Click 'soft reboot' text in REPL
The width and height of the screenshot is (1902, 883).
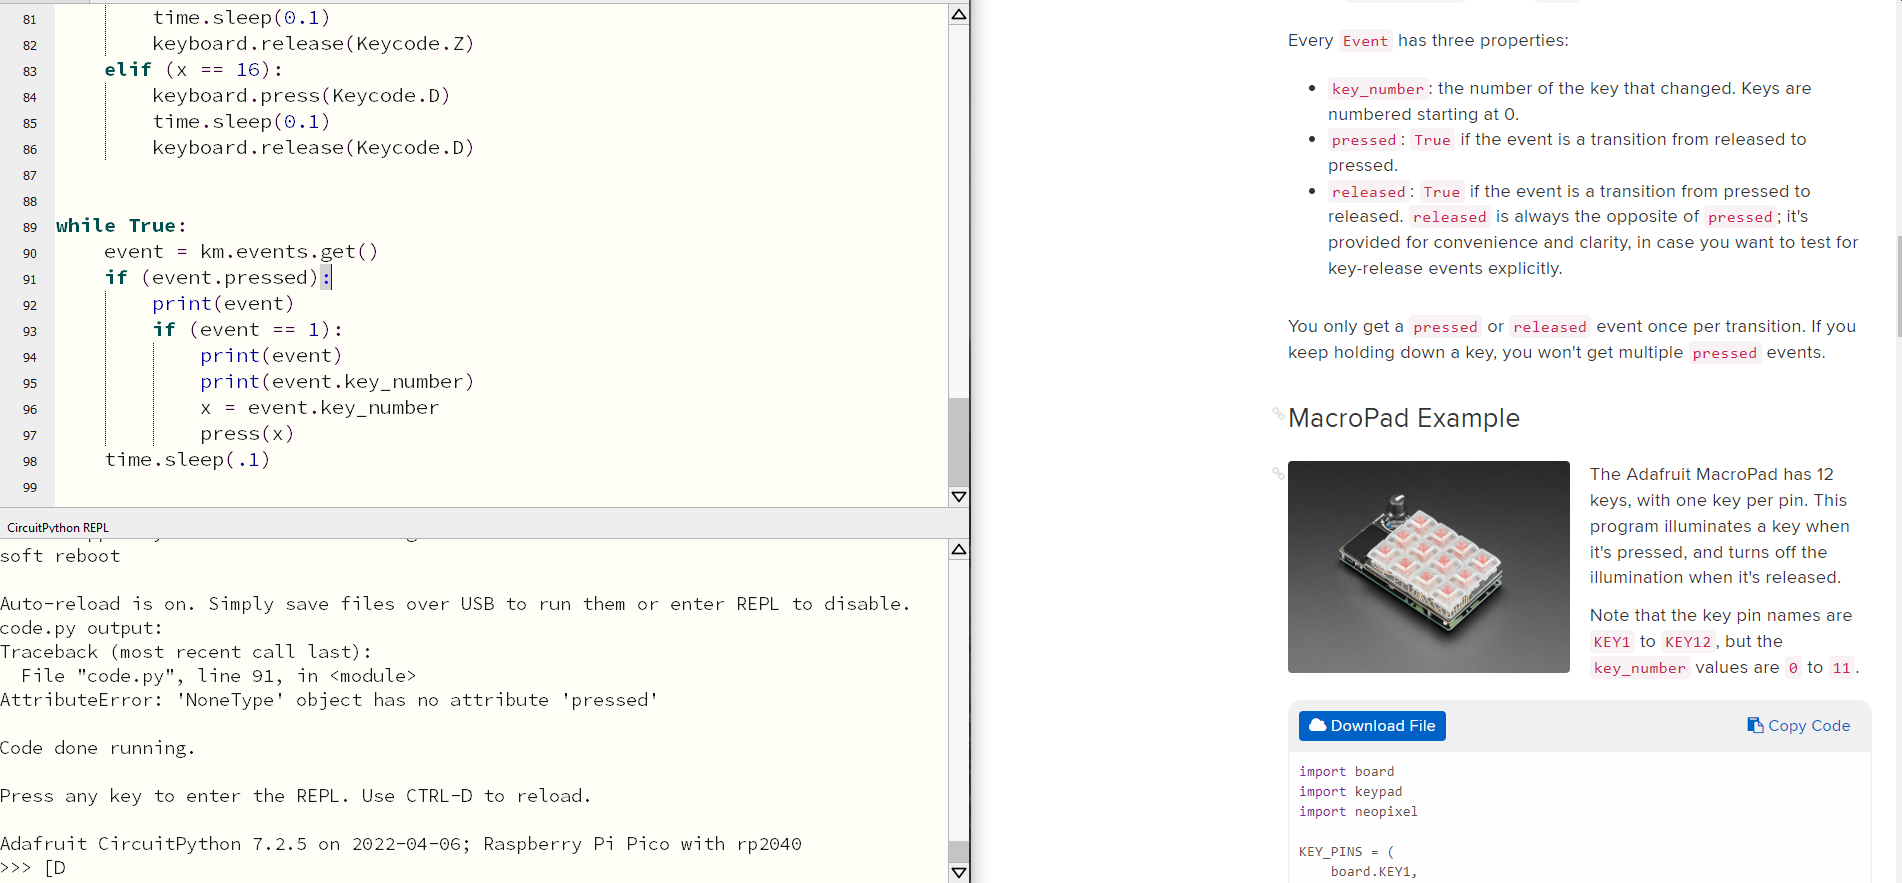tap(60, 556)
